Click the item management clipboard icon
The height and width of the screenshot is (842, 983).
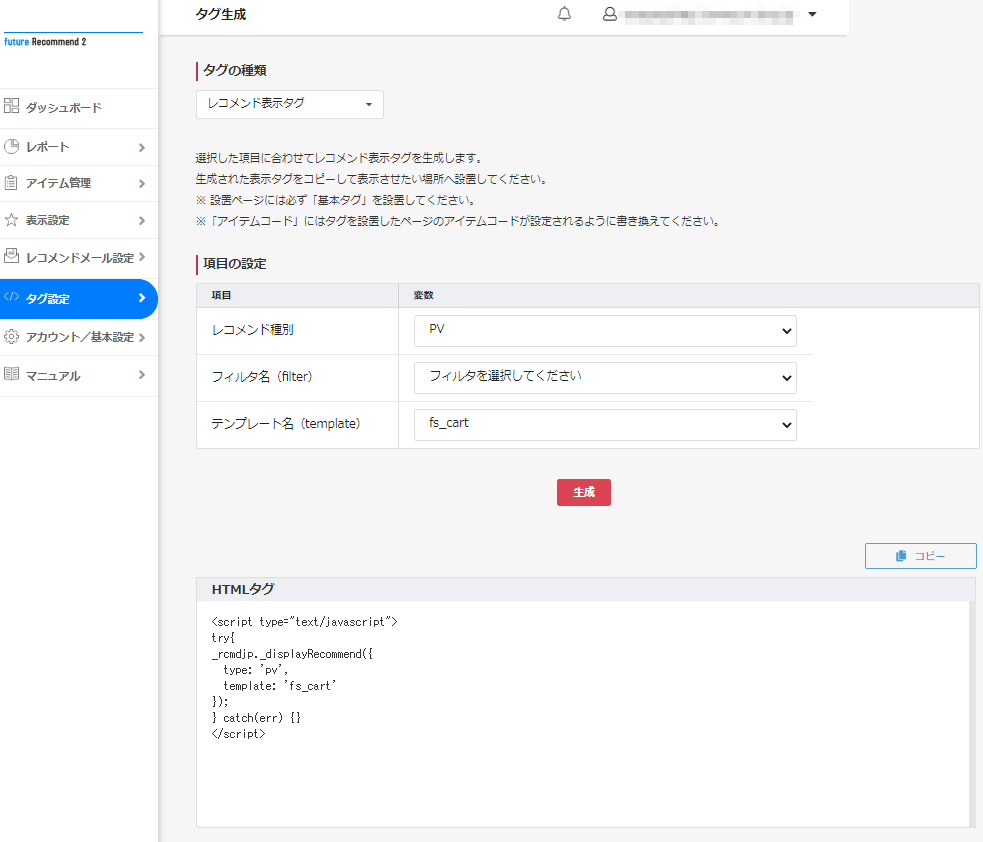[x=11, y=182]
